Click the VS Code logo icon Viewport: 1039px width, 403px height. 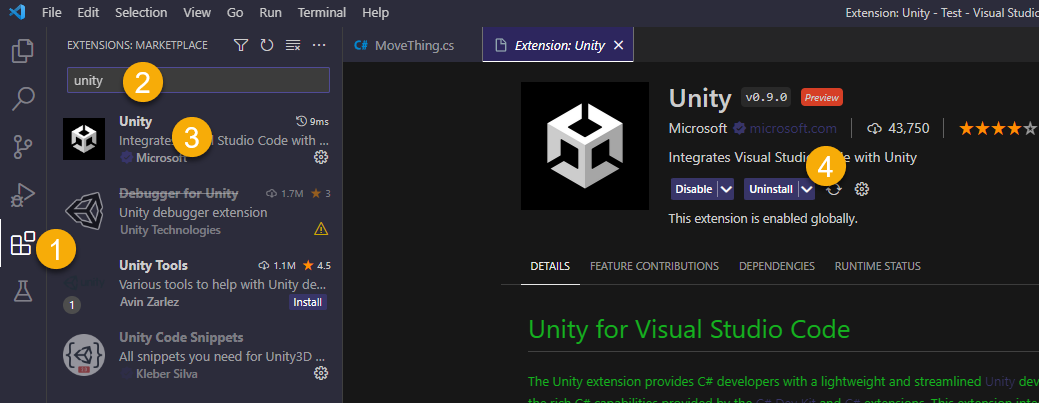[17, 12]
